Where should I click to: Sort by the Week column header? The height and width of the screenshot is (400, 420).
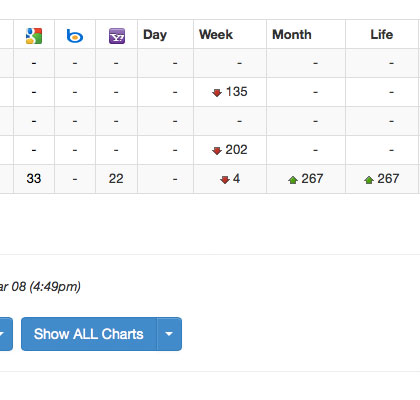(x=216, y=35)
